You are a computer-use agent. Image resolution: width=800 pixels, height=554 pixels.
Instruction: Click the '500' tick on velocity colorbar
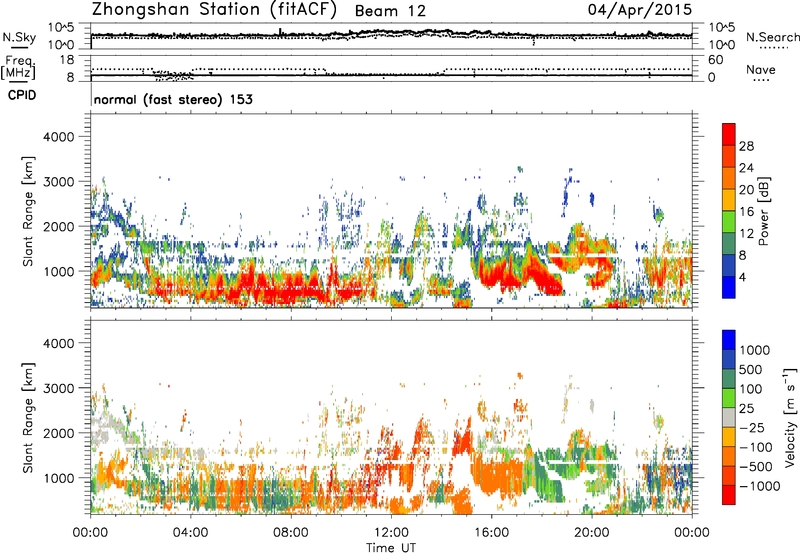[751, 369]
